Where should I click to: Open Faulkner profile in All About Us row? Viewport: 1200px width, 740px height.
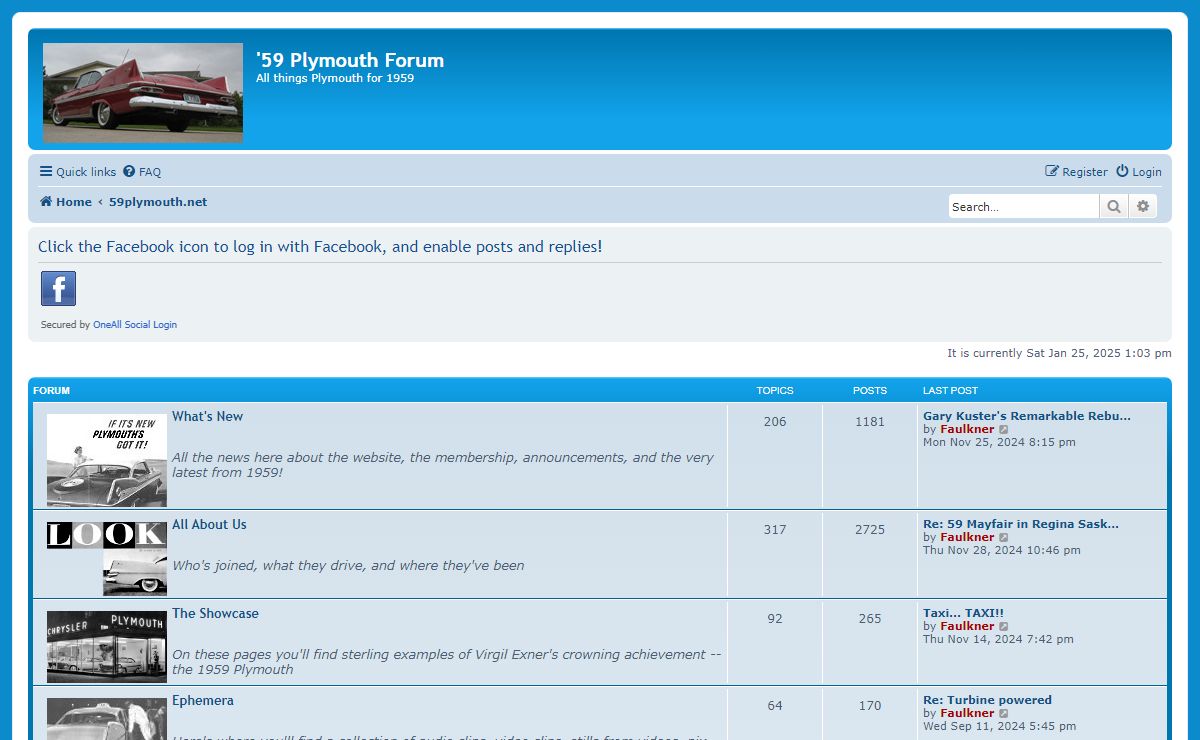pos(967,537)
